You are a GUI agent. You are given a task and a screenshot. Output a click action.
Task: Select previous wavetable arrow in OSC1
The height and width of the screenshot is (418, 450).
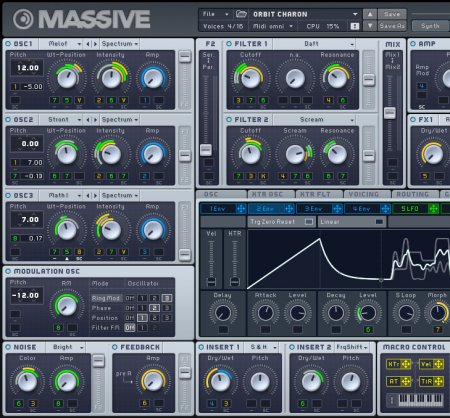88,44
